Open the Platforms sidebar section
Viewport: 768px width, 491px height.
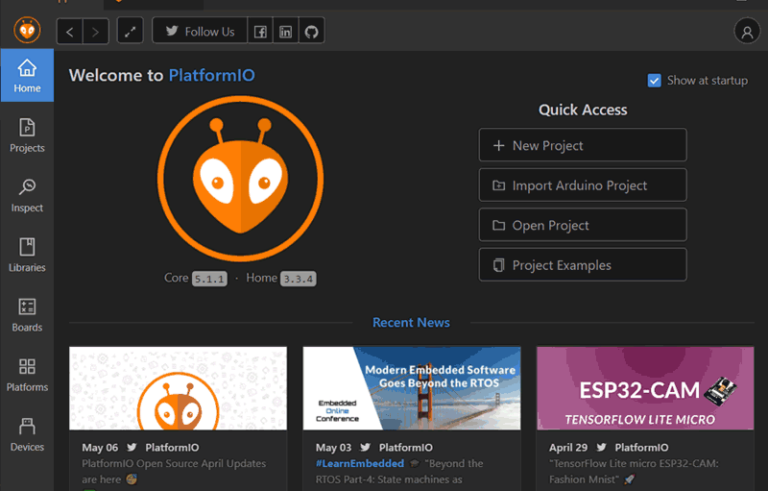(x=27, y=374)
